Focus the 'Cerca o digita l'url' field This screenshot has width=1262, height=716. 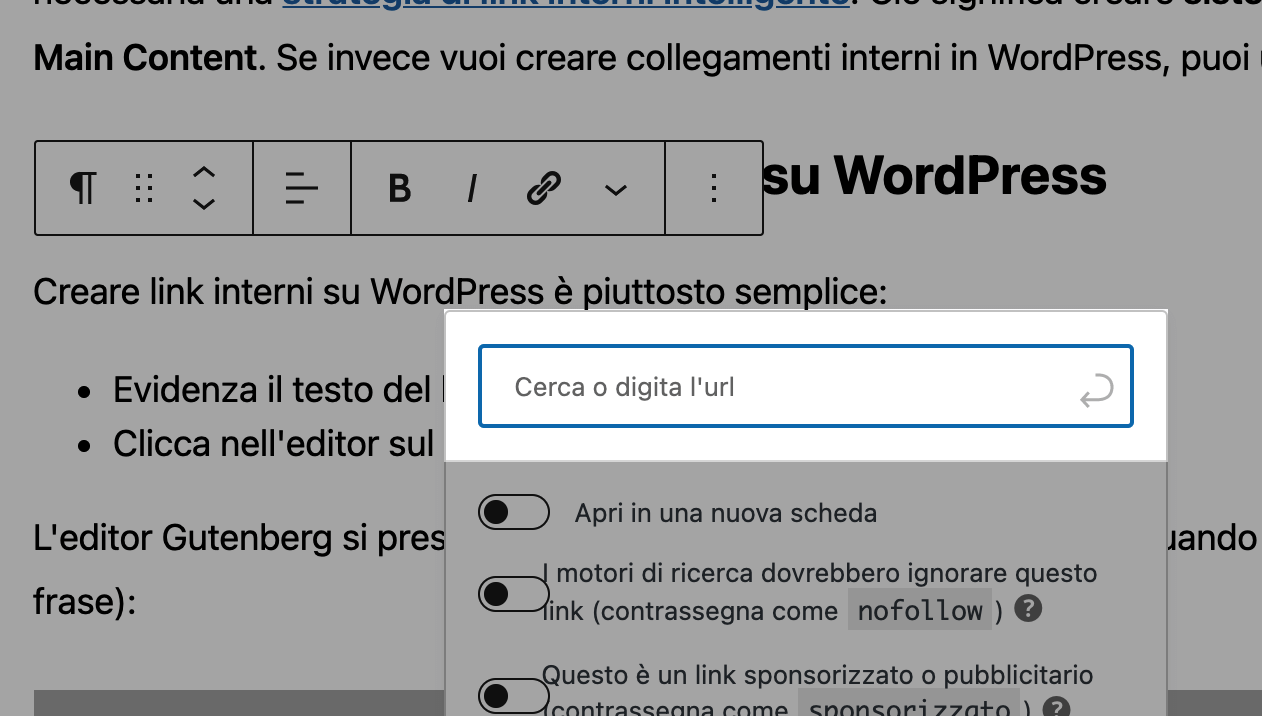(806, 386)
